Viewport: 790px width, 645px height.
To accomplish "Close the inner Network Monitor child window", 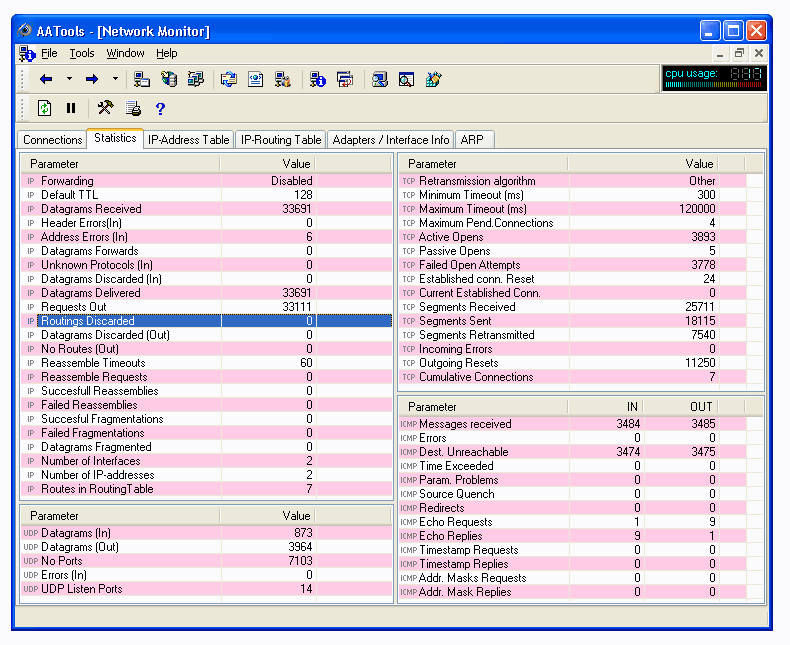I will (759, 53).
